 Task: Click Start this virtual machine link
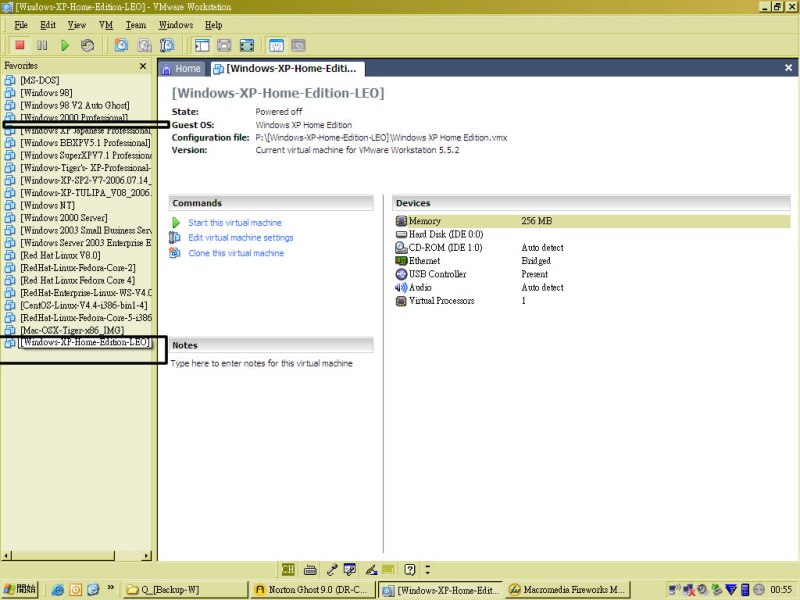(235, 223)
